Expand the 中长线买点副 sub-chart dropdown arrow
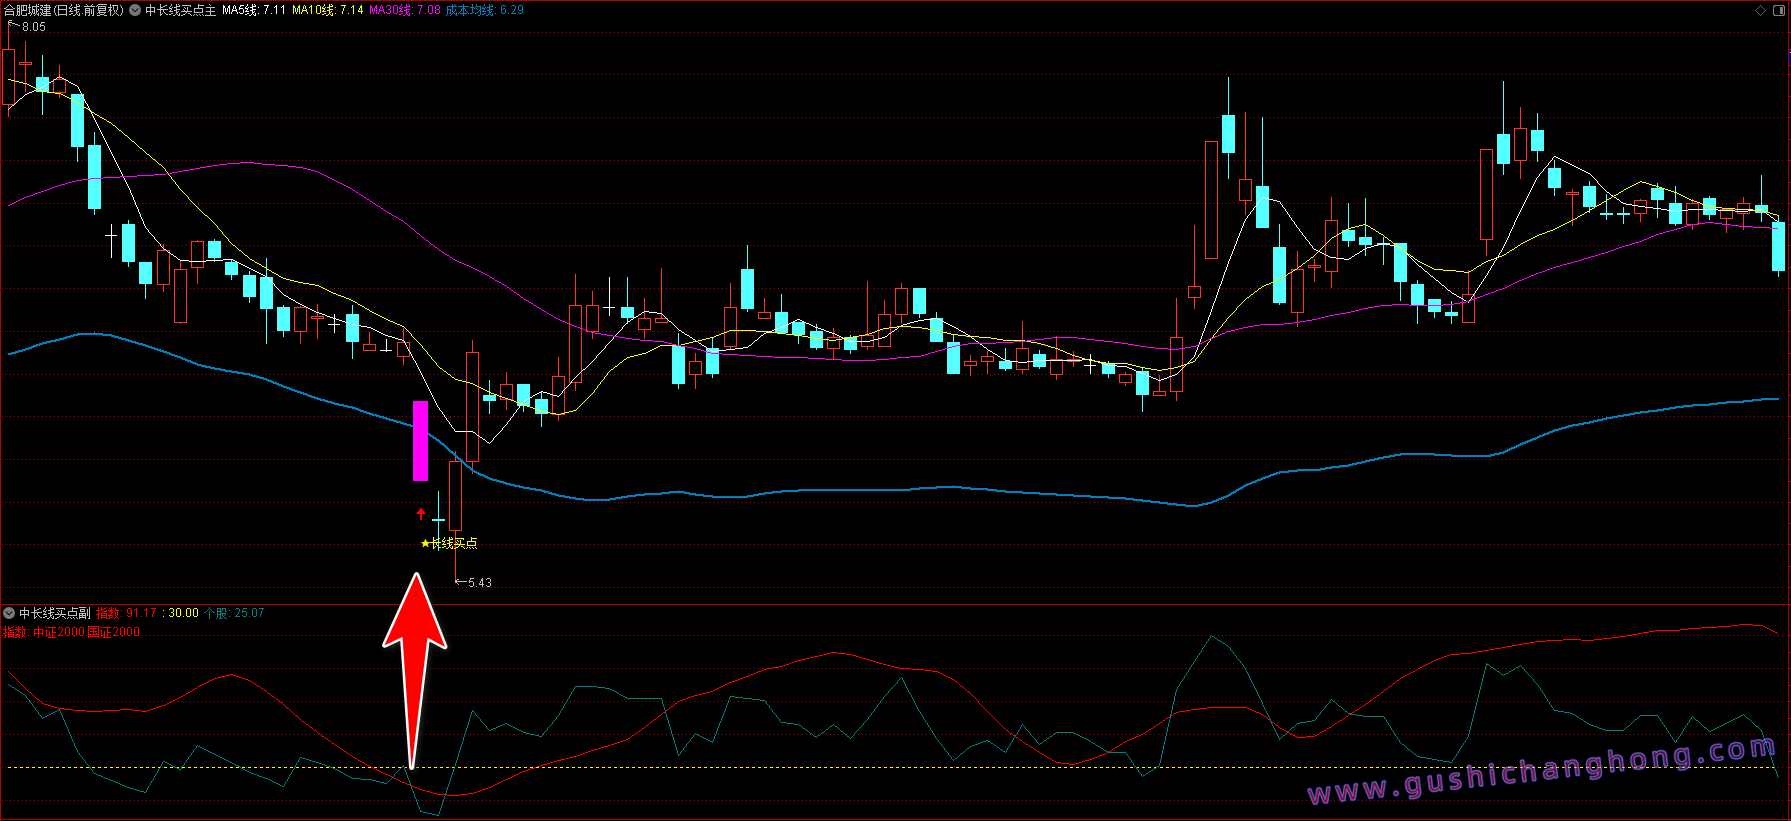 (9, 613)
